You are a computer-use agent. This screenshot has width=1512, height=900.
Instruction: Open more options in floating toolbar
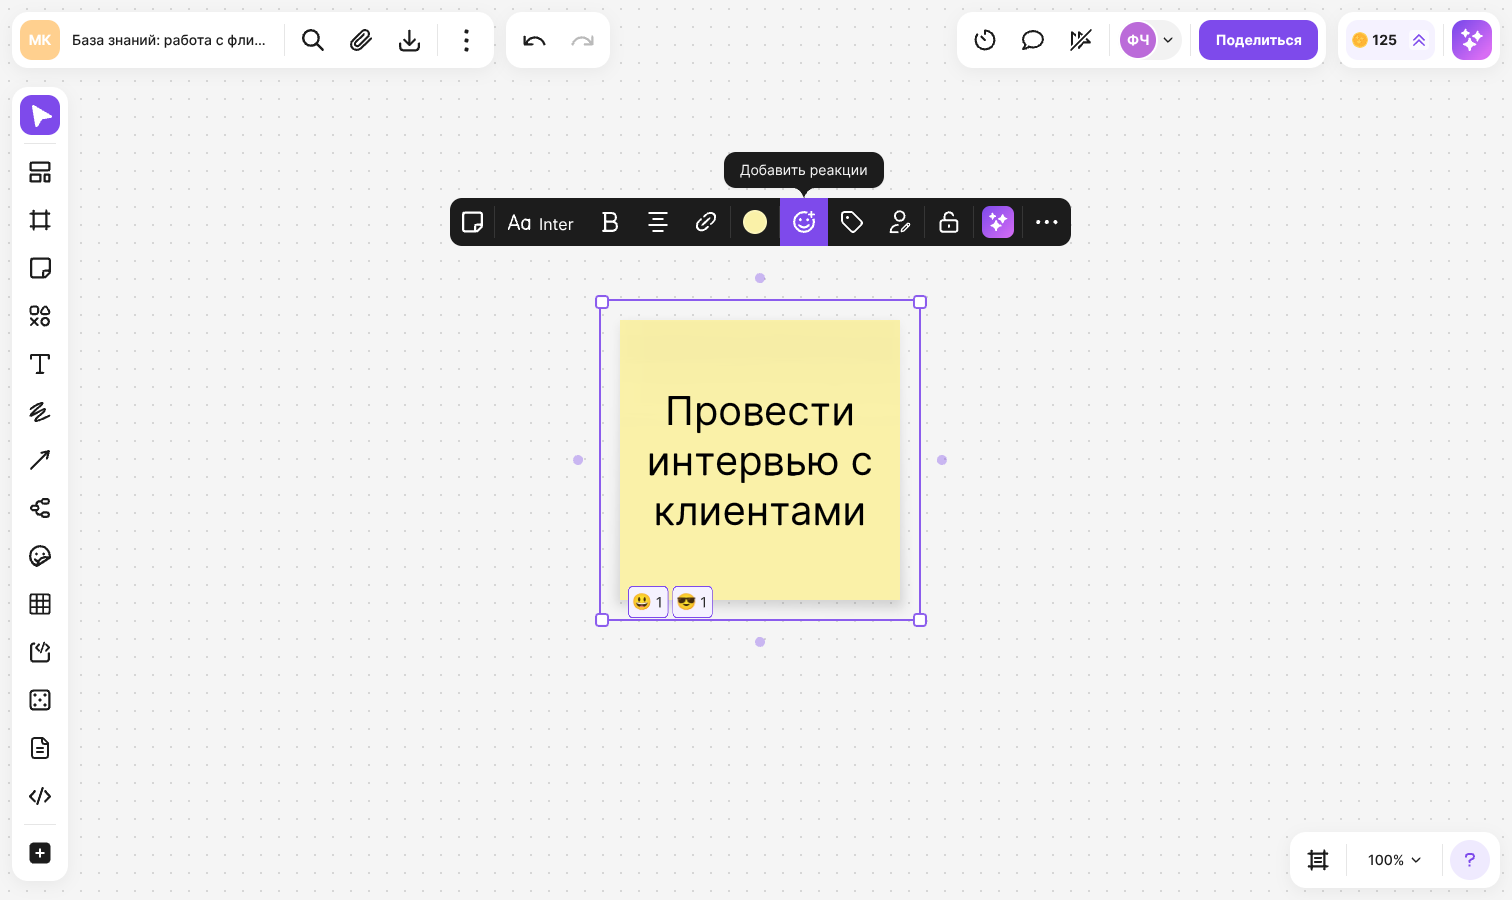pyautogui.click(x=1047, y=222)
